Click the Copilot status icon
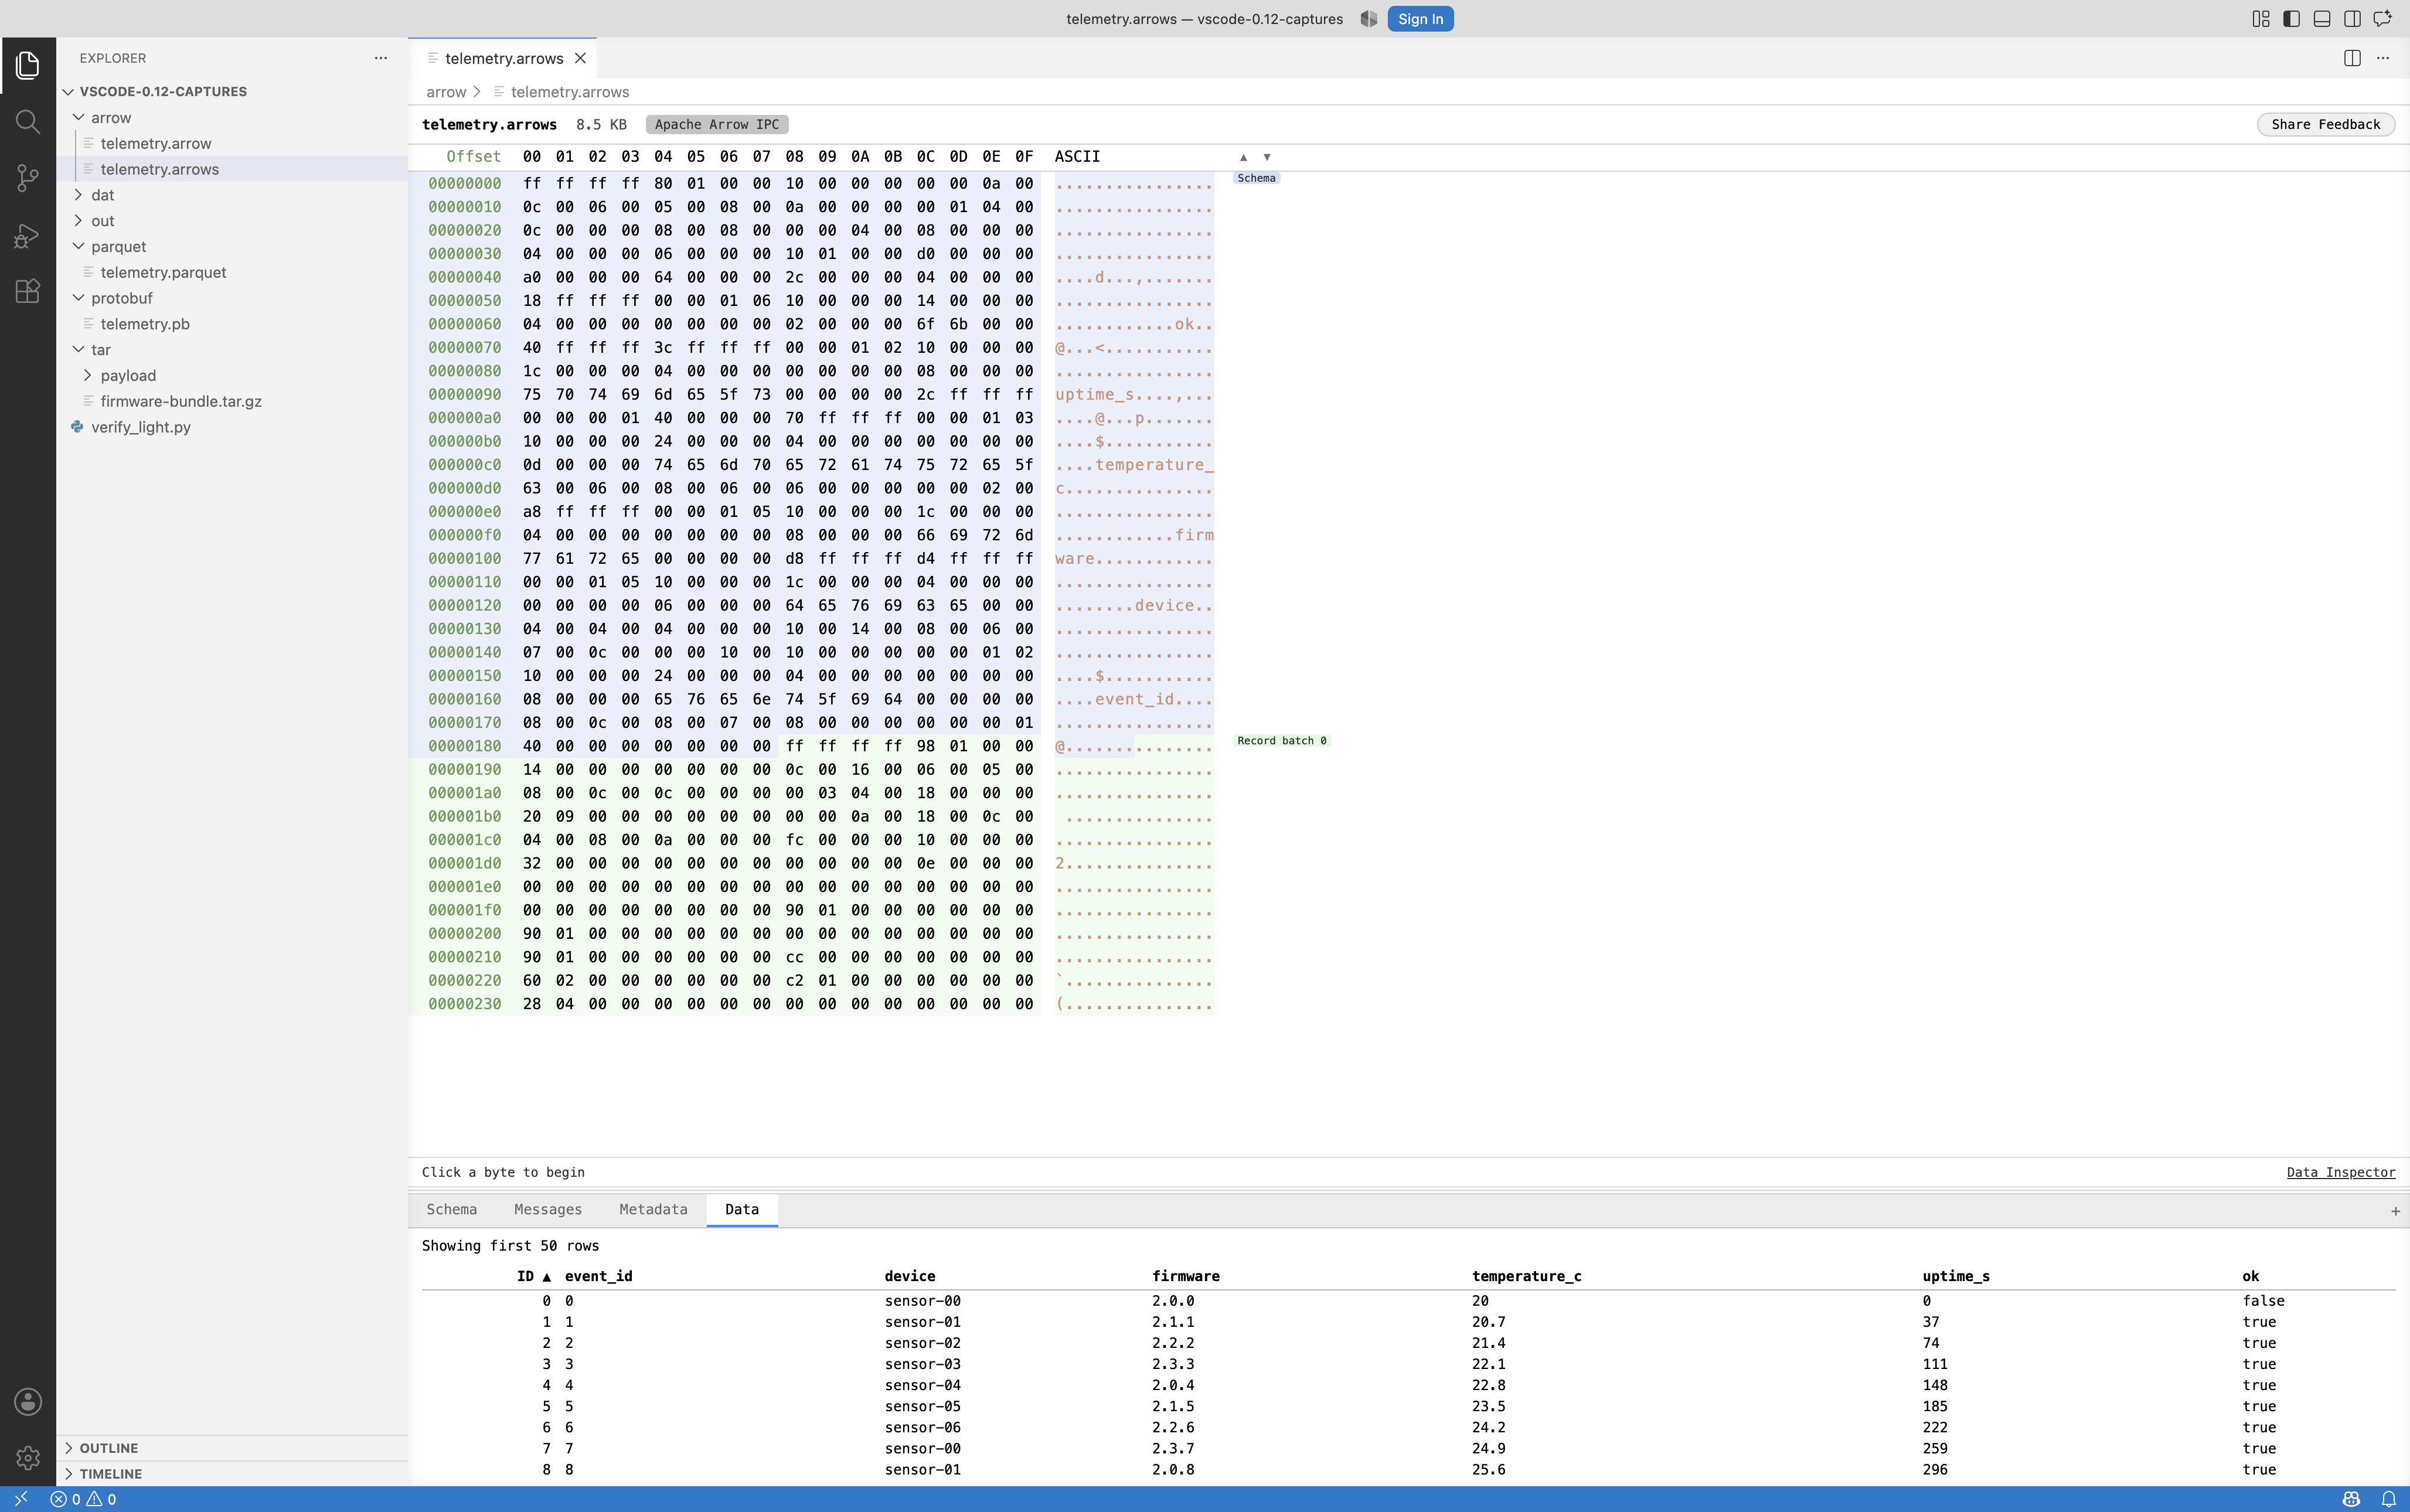This screenshot has height=1512, width=2410. click(x=2351, y=1499)
